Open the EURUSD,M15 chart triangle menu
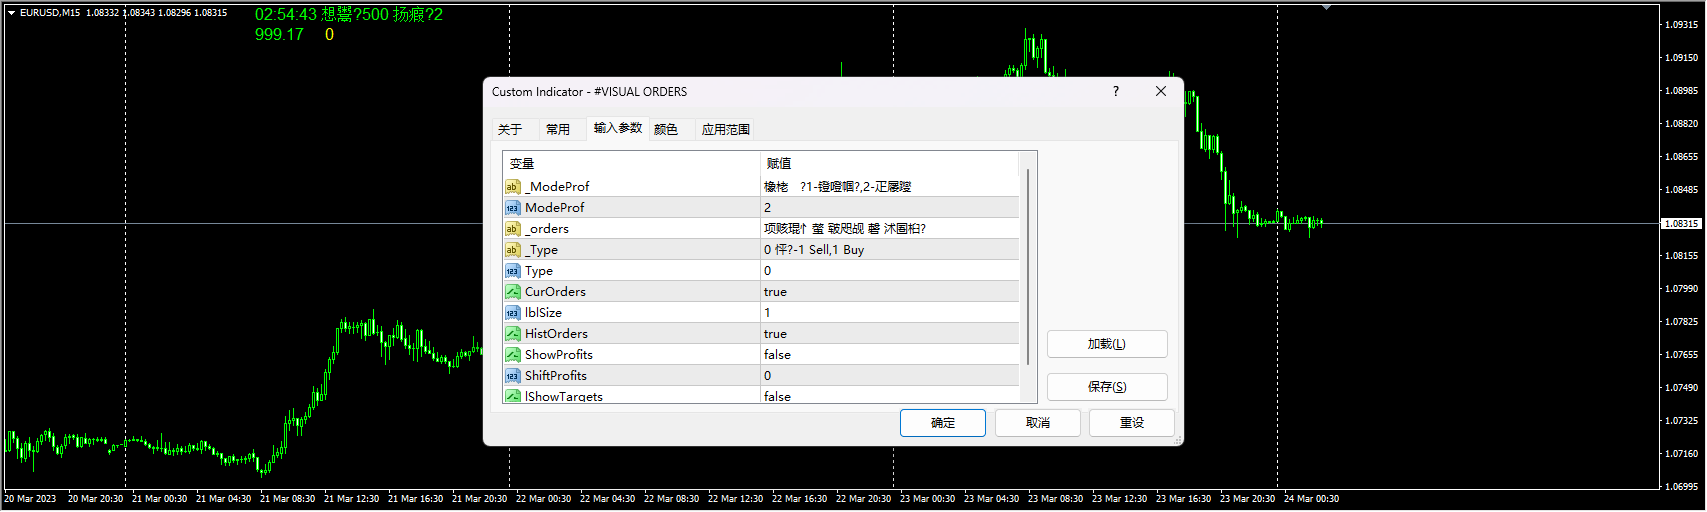Image resolution: width=1707 pixels, height=512 pixels. [11, 13]
